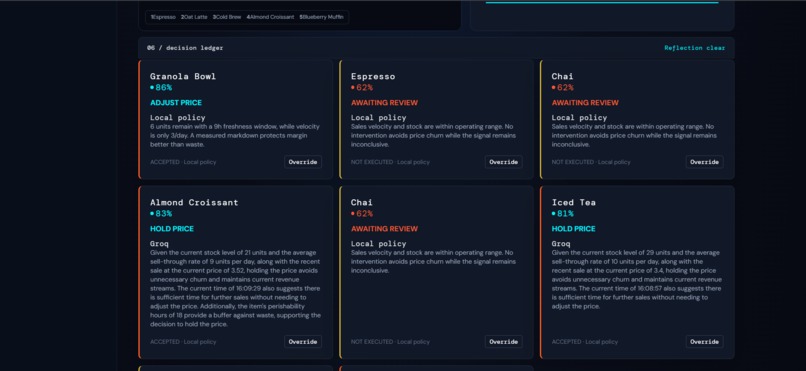Click the Reflection clear link

click(x=694, y=48)
